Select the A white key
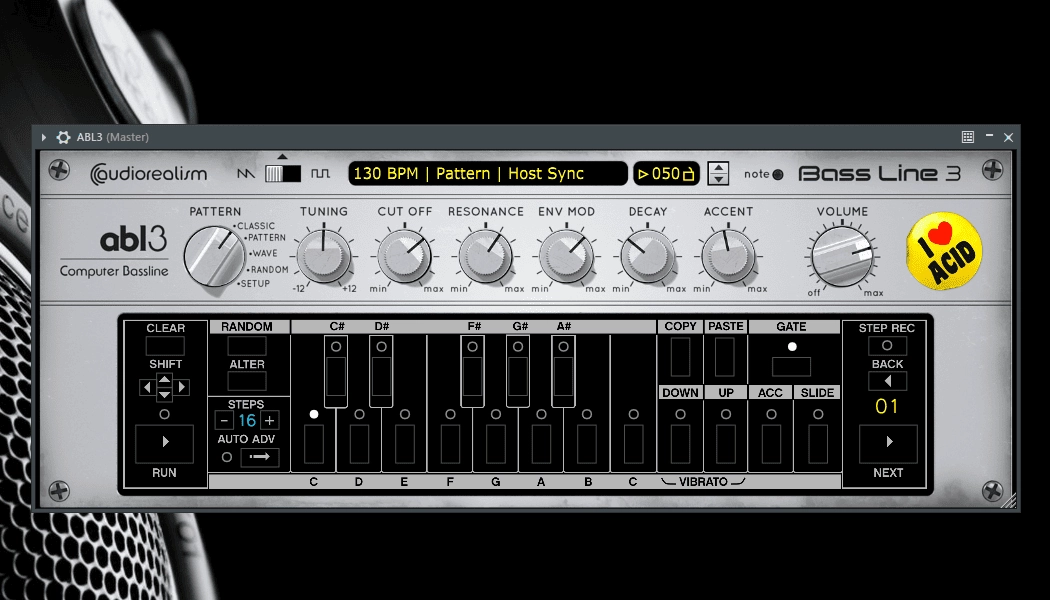This screenshot has width=1050, height=600. [541, 443]
